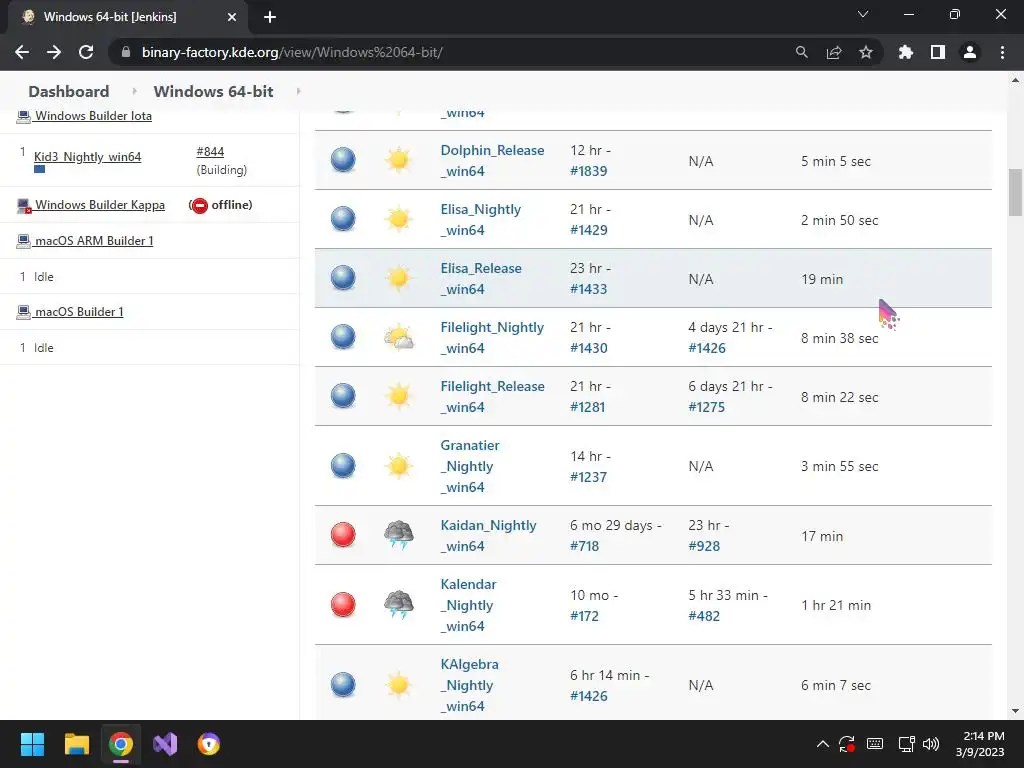
Task: Open File Explorer from the taskbar
Action: click(x=76, y=744)
